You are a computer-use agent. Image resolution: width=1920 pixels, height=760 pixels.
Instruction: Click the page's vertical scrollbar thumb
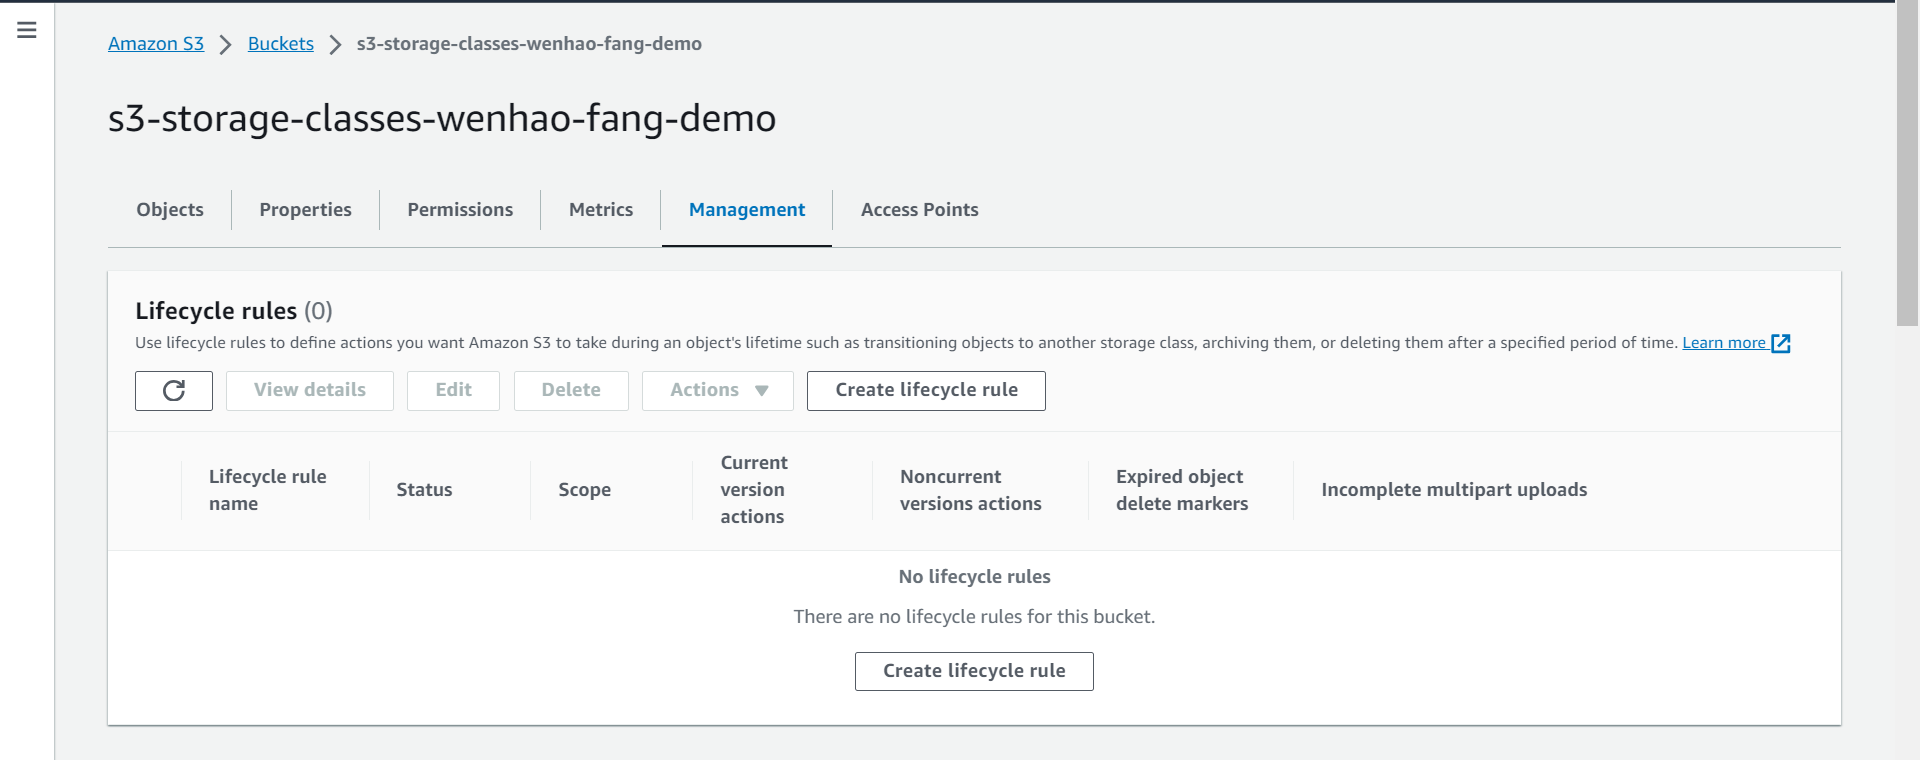(x=1907, y=165)
